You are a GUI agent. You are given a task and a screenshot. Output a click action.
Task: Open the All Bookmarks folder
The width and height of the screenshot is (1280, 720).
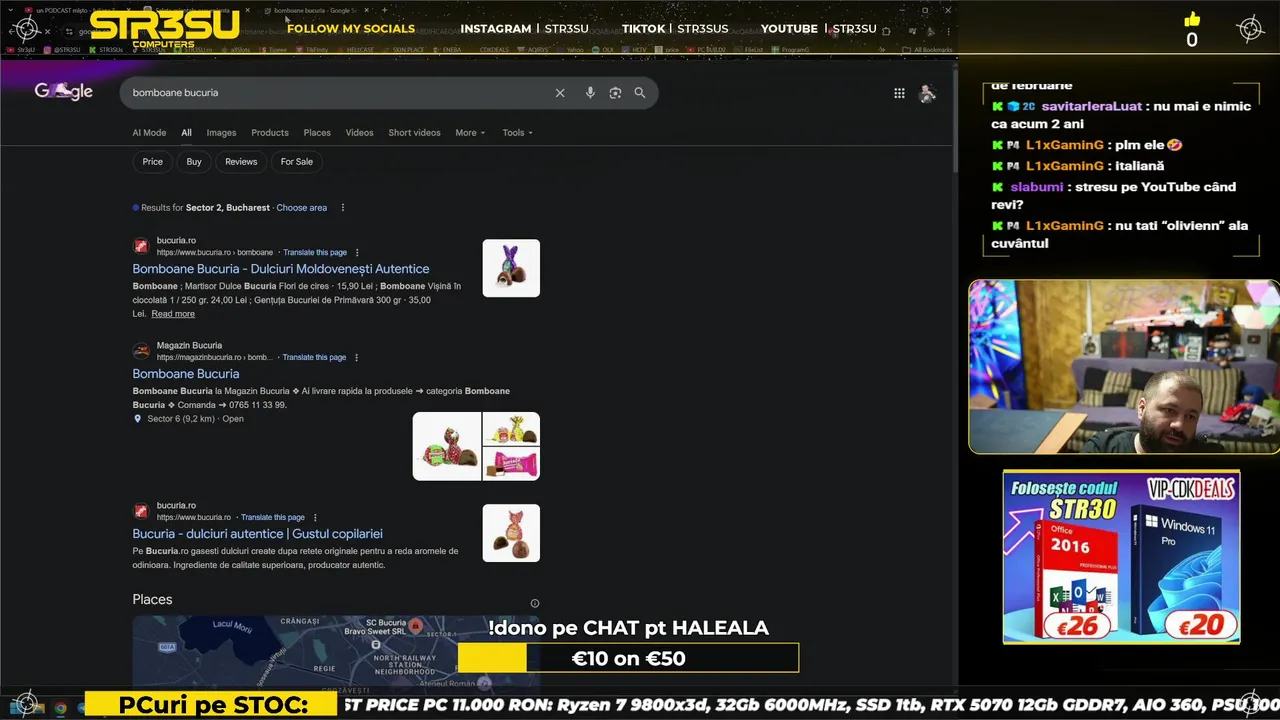[x=926, y=50]
